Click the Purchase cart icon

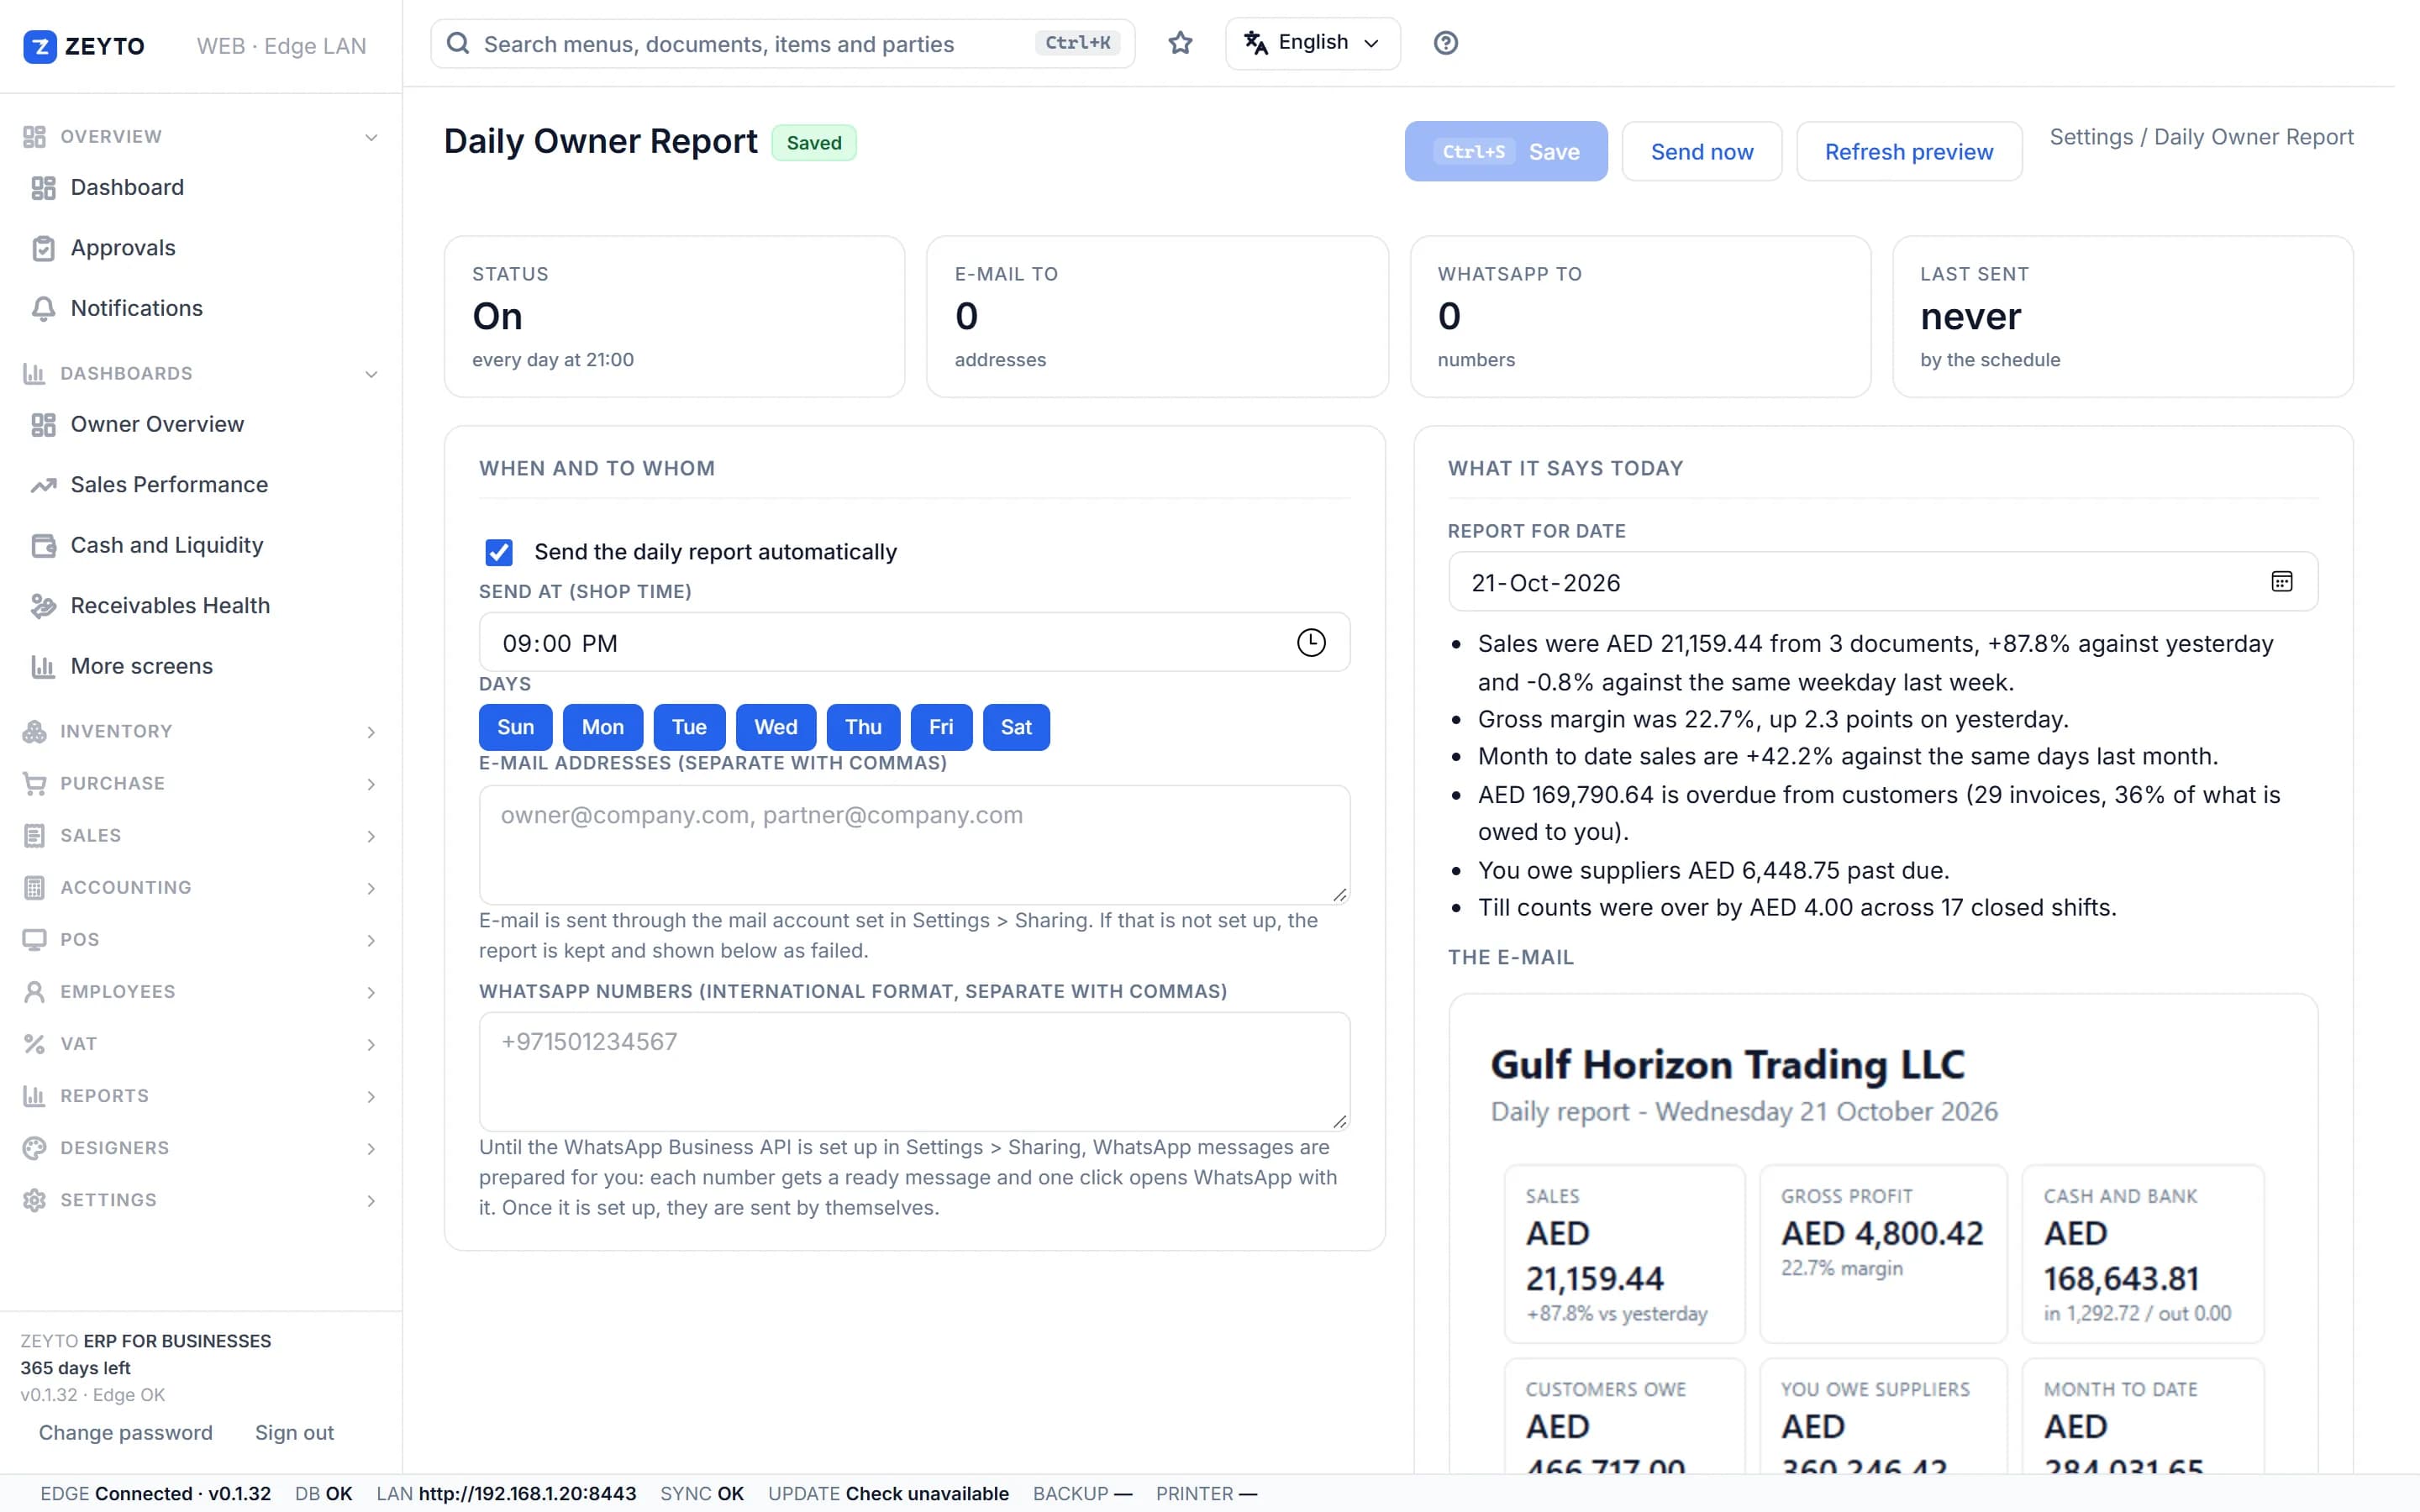coord(34,783)
